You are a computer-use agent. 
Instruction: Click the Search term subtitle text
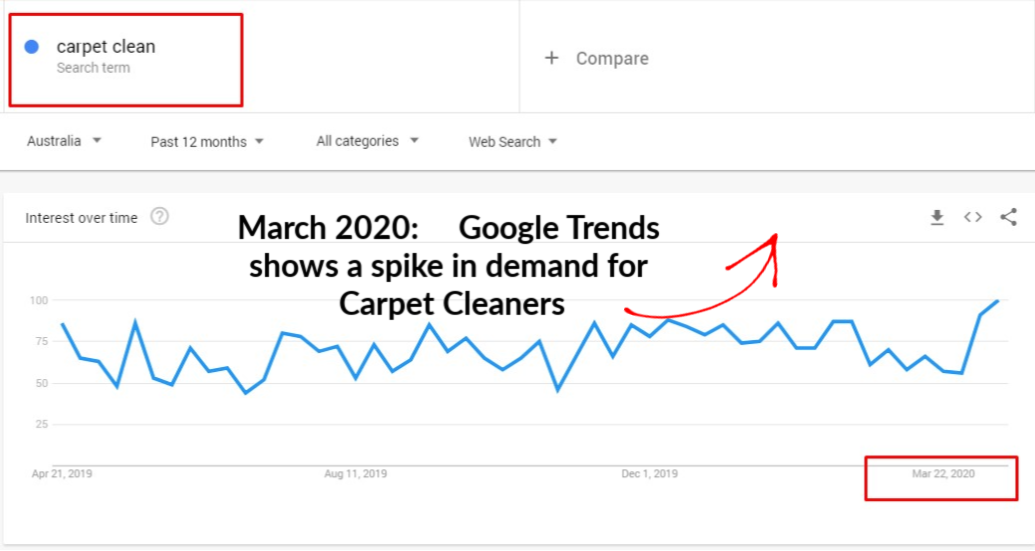coord(93,68)
